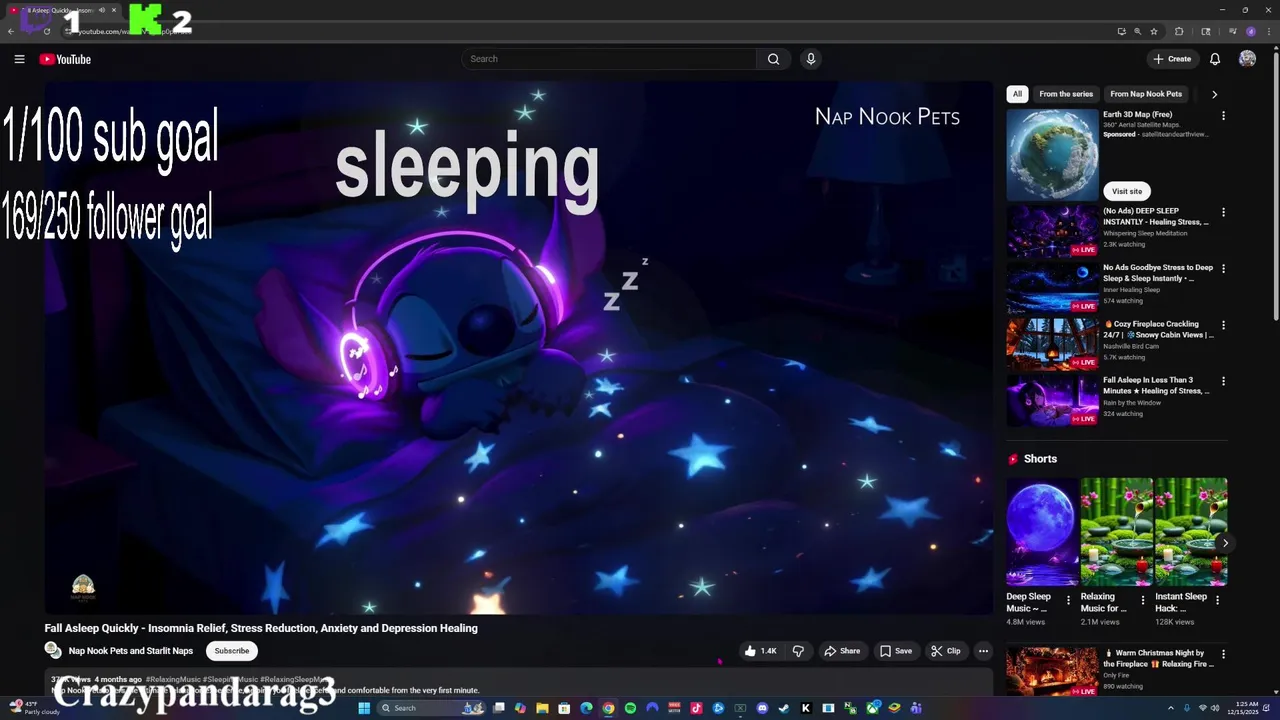Subscribe to Nap Nook Pets channel

coord(232,651)
